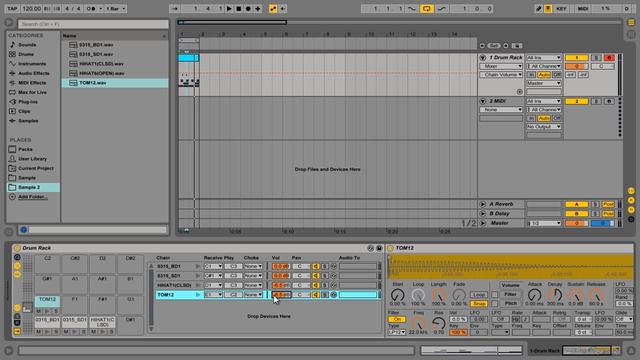This screenshot has width=640, height=360.
Task: Select the Sounds category in browser
Action: (27, 45)
